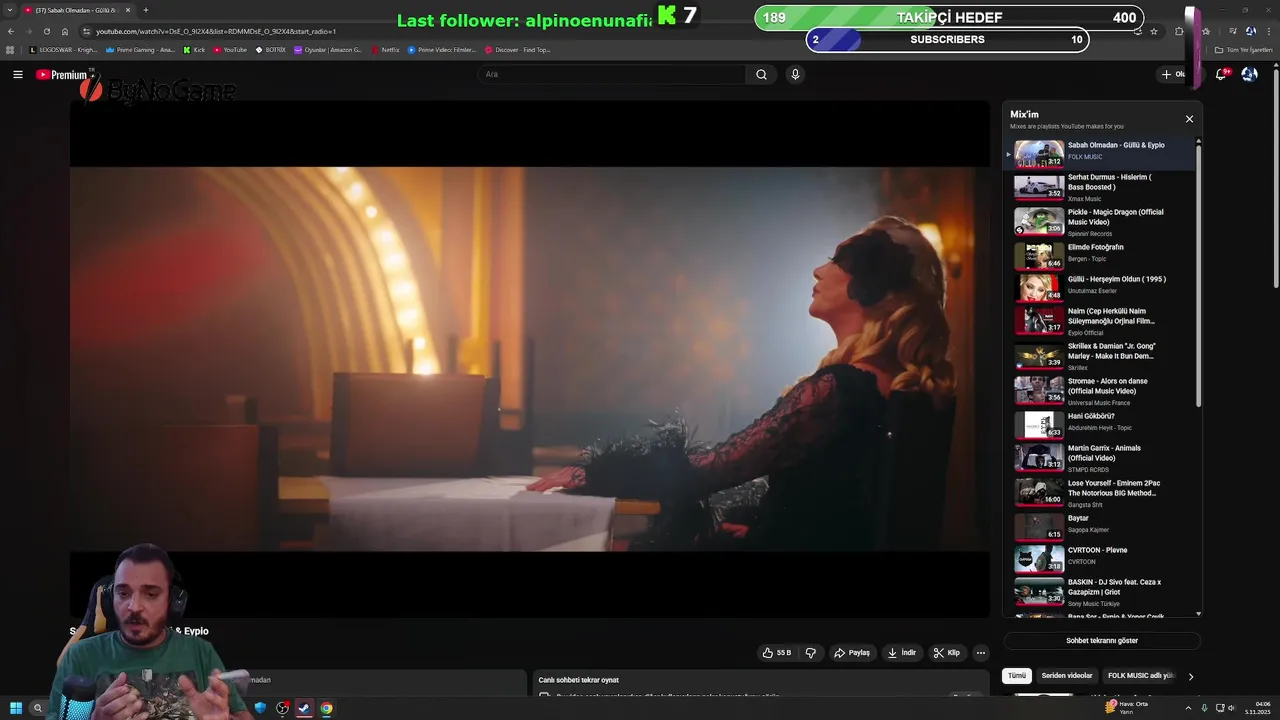Screen dimensions: 1280x720
Task: Open the Kick bookmark
Action: coord(194,50)
